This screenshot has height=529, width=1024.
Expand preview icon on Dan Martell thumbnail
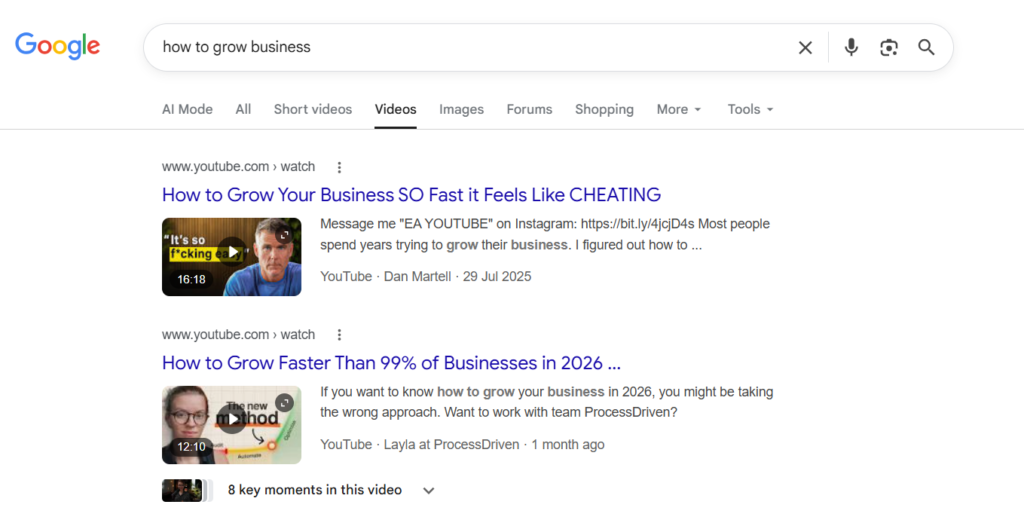coord(284,235)
